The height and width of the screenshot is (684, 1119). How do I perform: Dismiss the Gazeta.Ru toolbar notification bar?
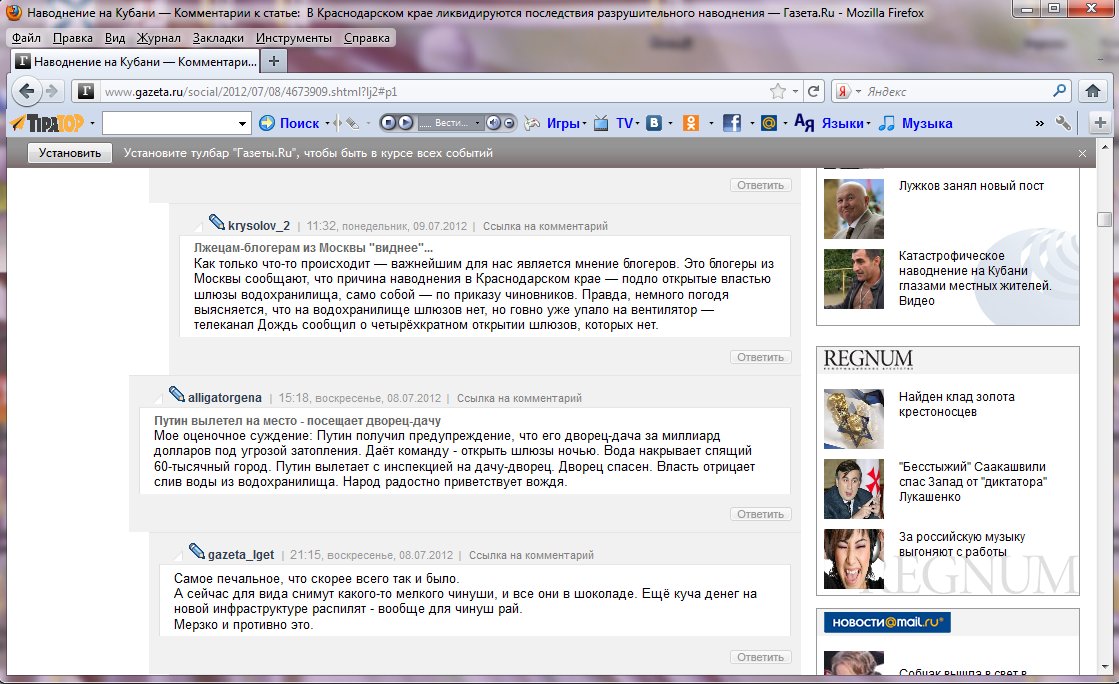click(x=1082, y=153)
